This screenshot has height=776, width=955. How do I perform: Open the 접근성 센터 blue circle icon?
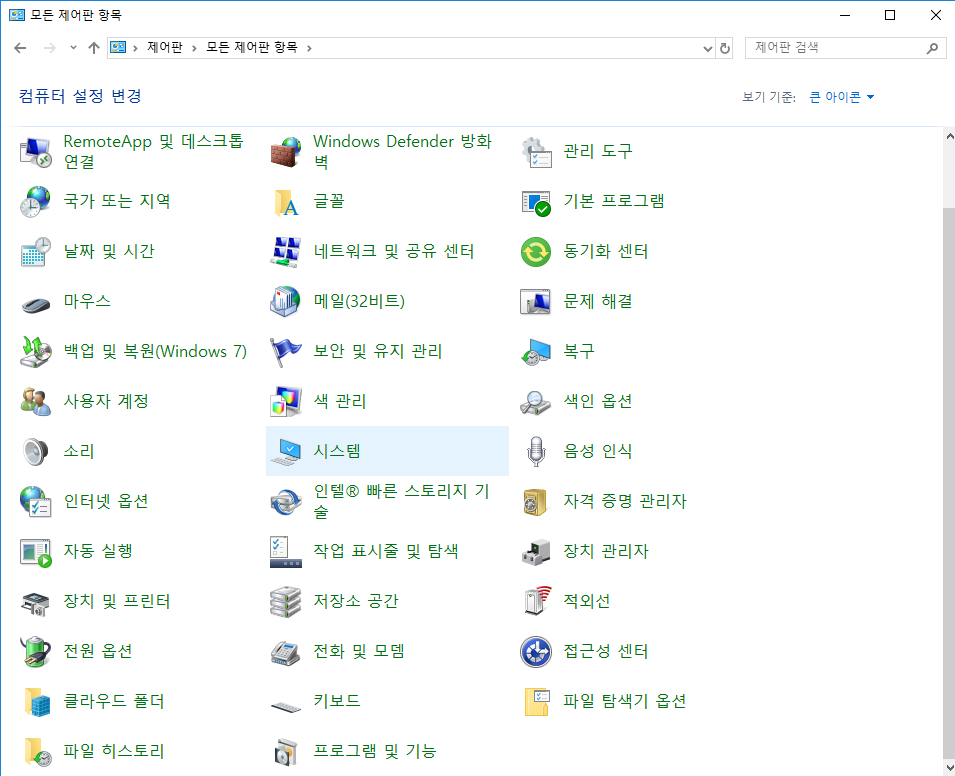[x=536, y=651]
